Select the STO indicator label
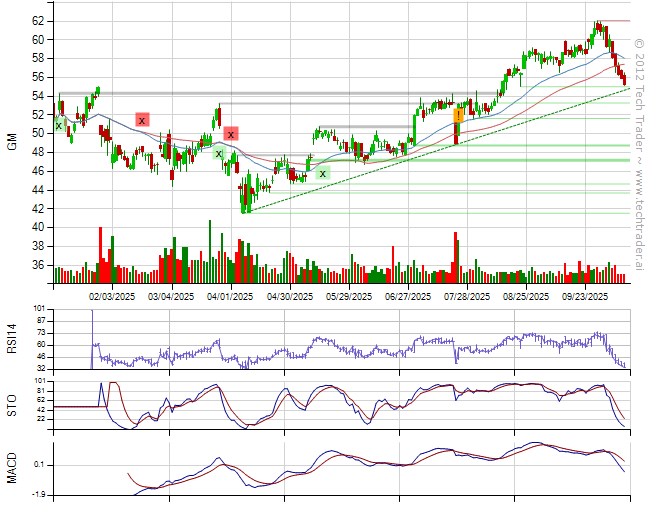 coord(11,402)
